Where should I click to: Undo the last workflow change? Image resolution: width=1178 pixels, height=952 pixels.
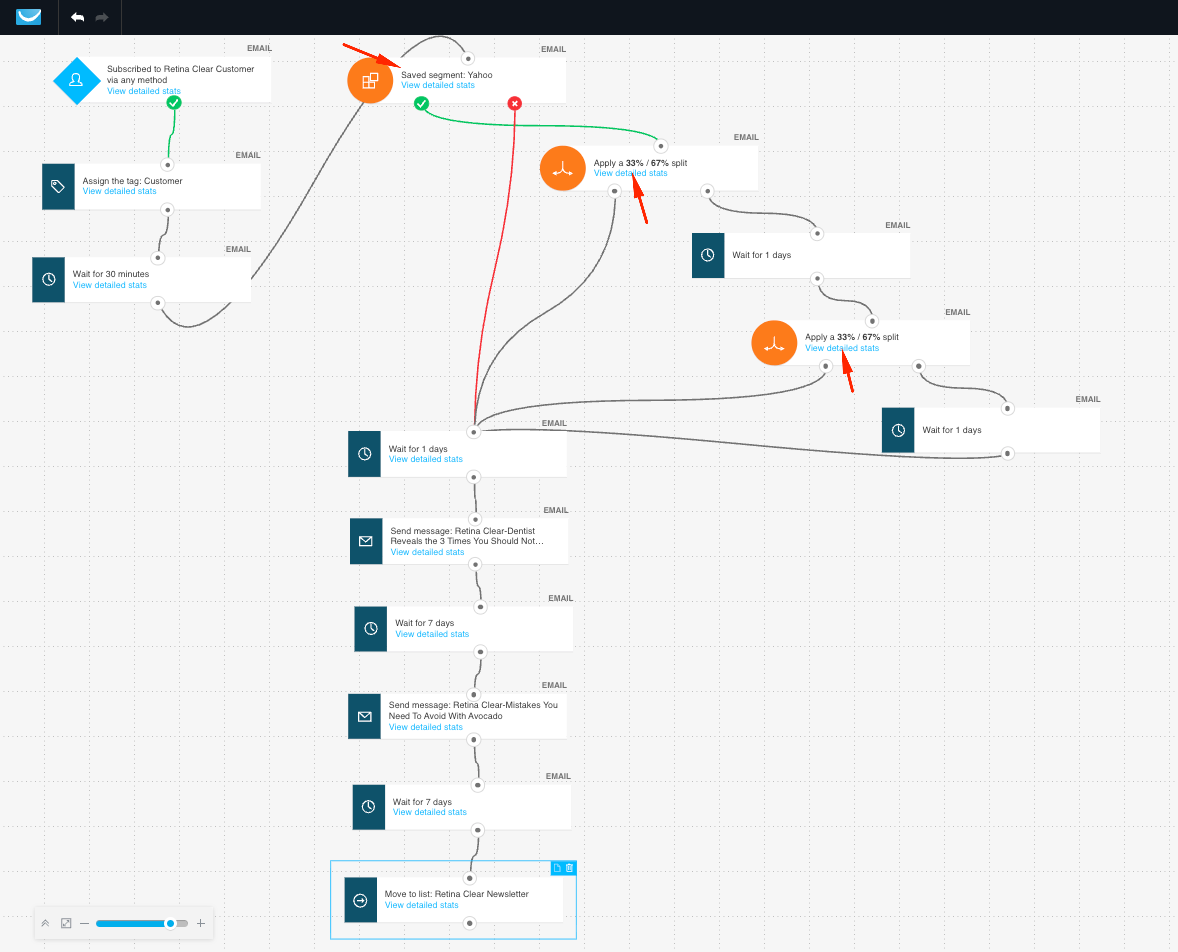pyautogui.click(x=78, y=18)
